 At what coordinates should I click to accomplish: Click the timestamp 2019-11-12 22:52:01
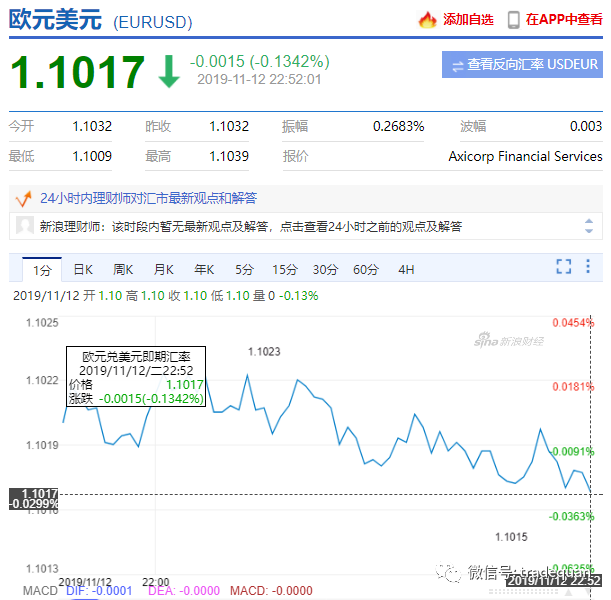pyautogui.click(x=259, y=79)
